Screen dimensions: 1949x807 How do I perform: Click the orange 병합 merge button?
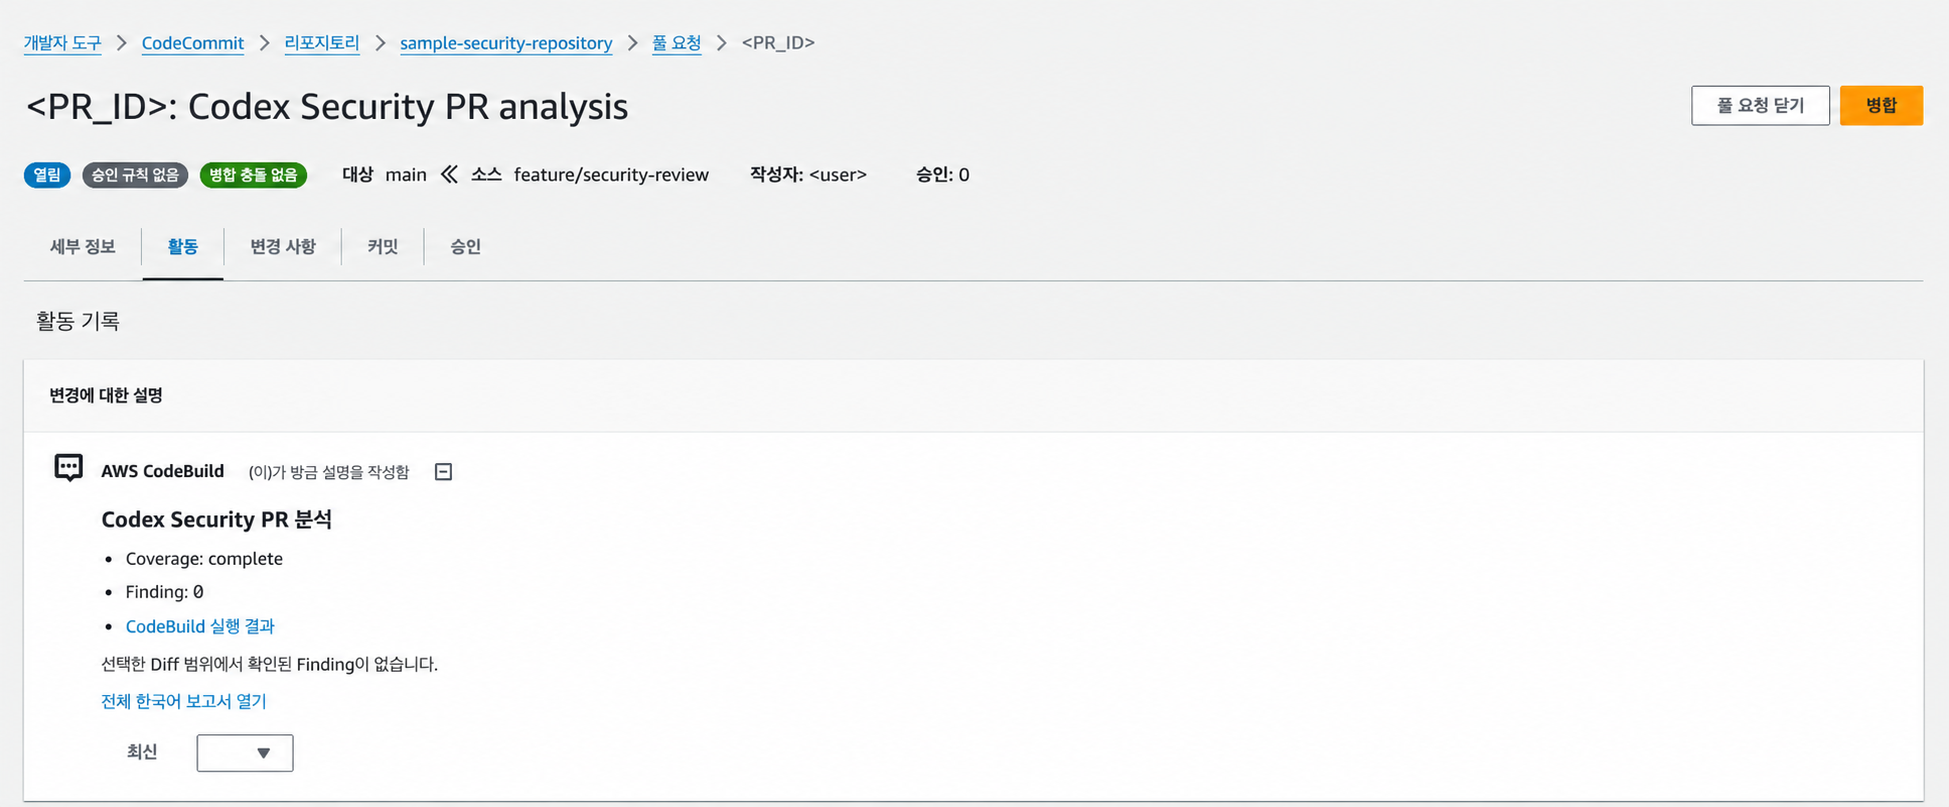1881,105
